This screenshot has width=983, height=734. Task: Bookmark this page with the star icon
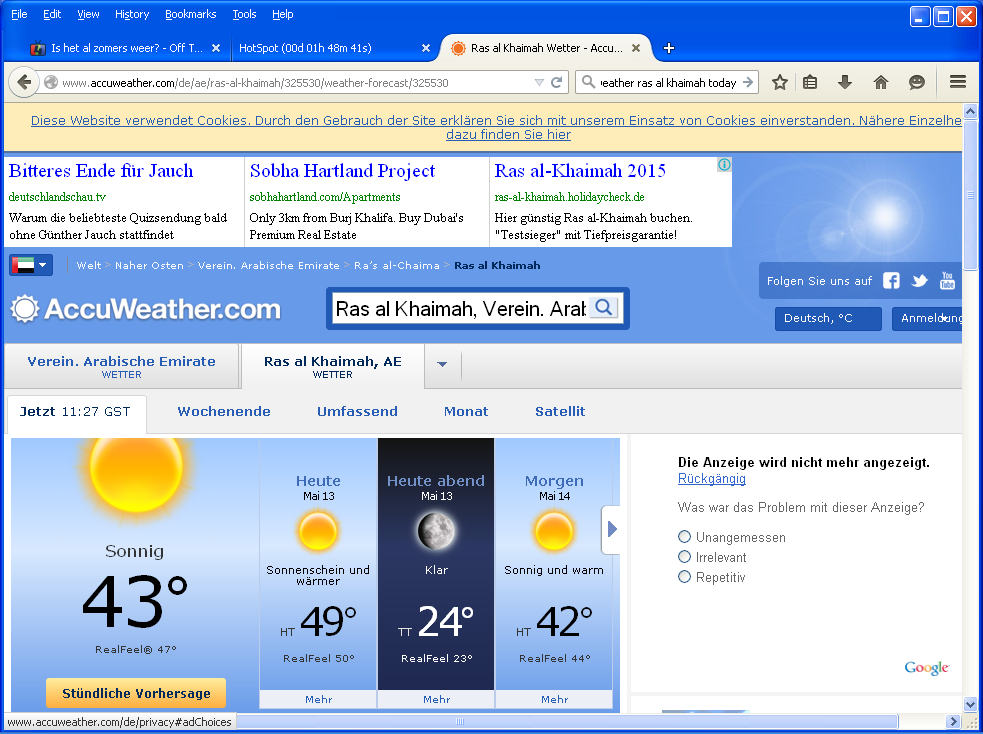coord(780,82)
